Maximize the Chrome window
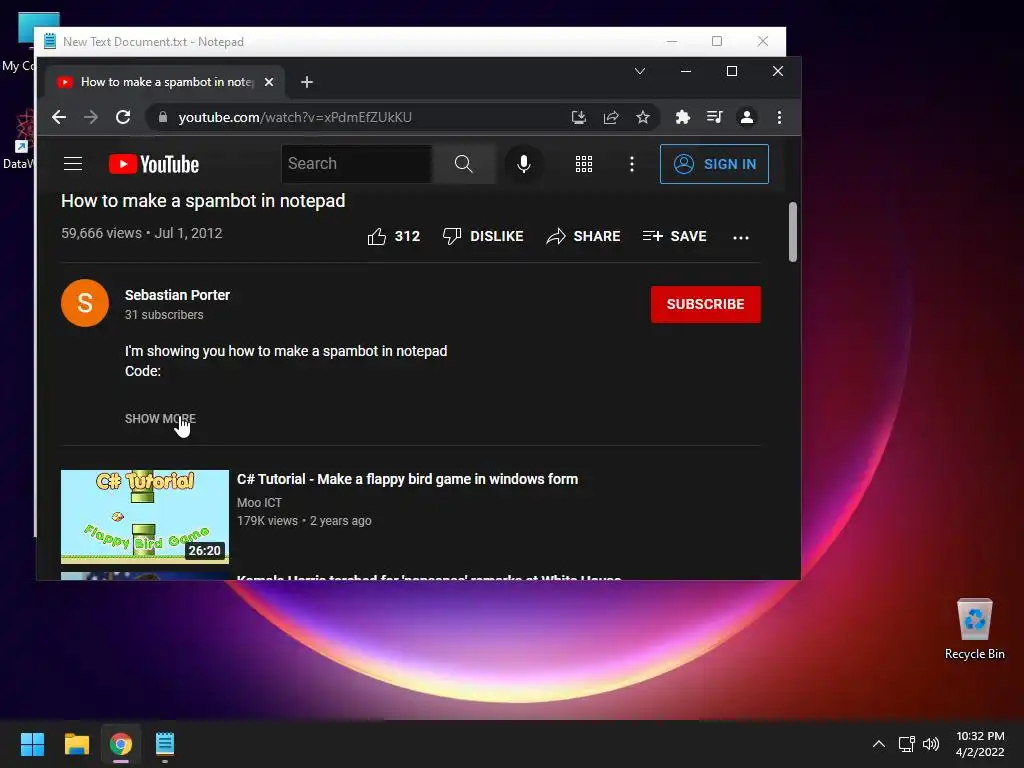This screenshot has width=1024, height=768. click(x=731, y=71)
